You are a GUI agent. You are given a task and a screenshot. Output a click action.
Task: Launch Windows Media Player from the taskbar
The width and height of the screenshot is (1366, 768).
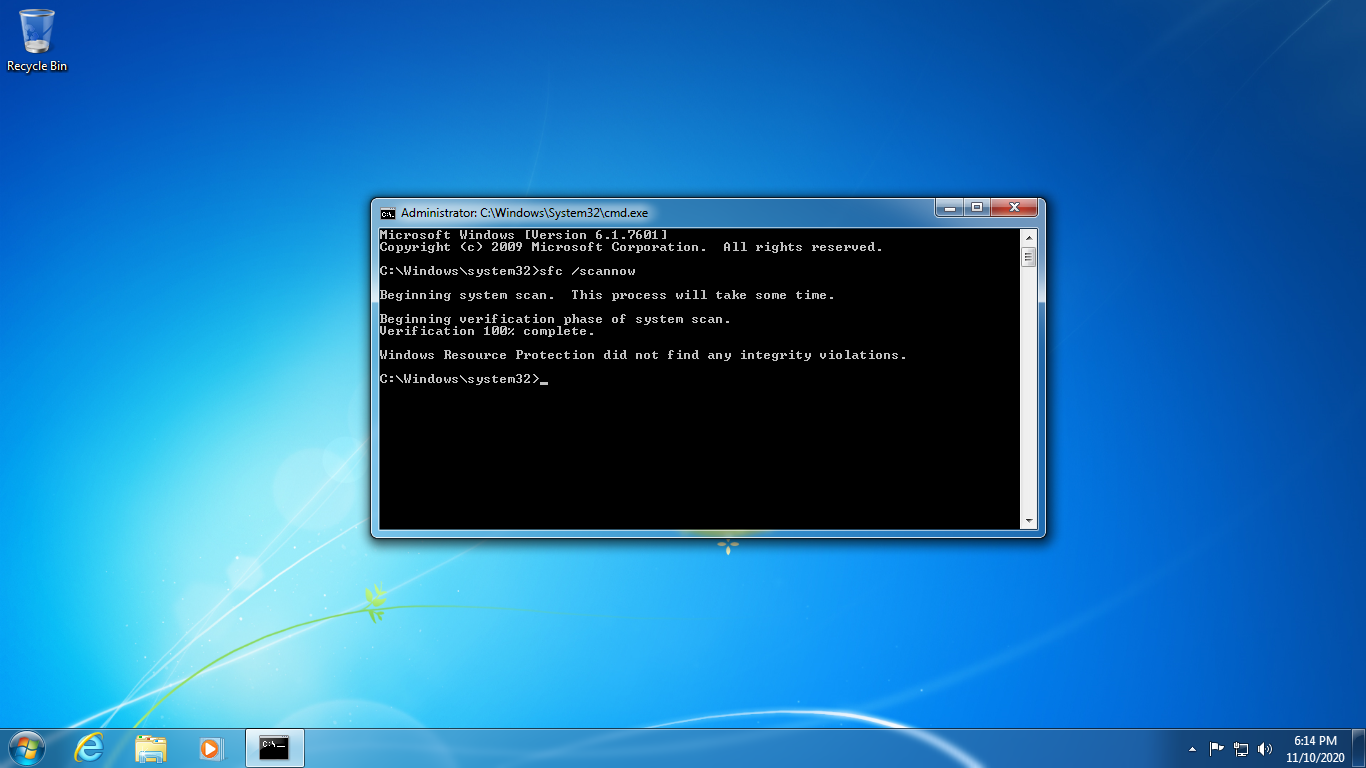click(x=211, y=748)
